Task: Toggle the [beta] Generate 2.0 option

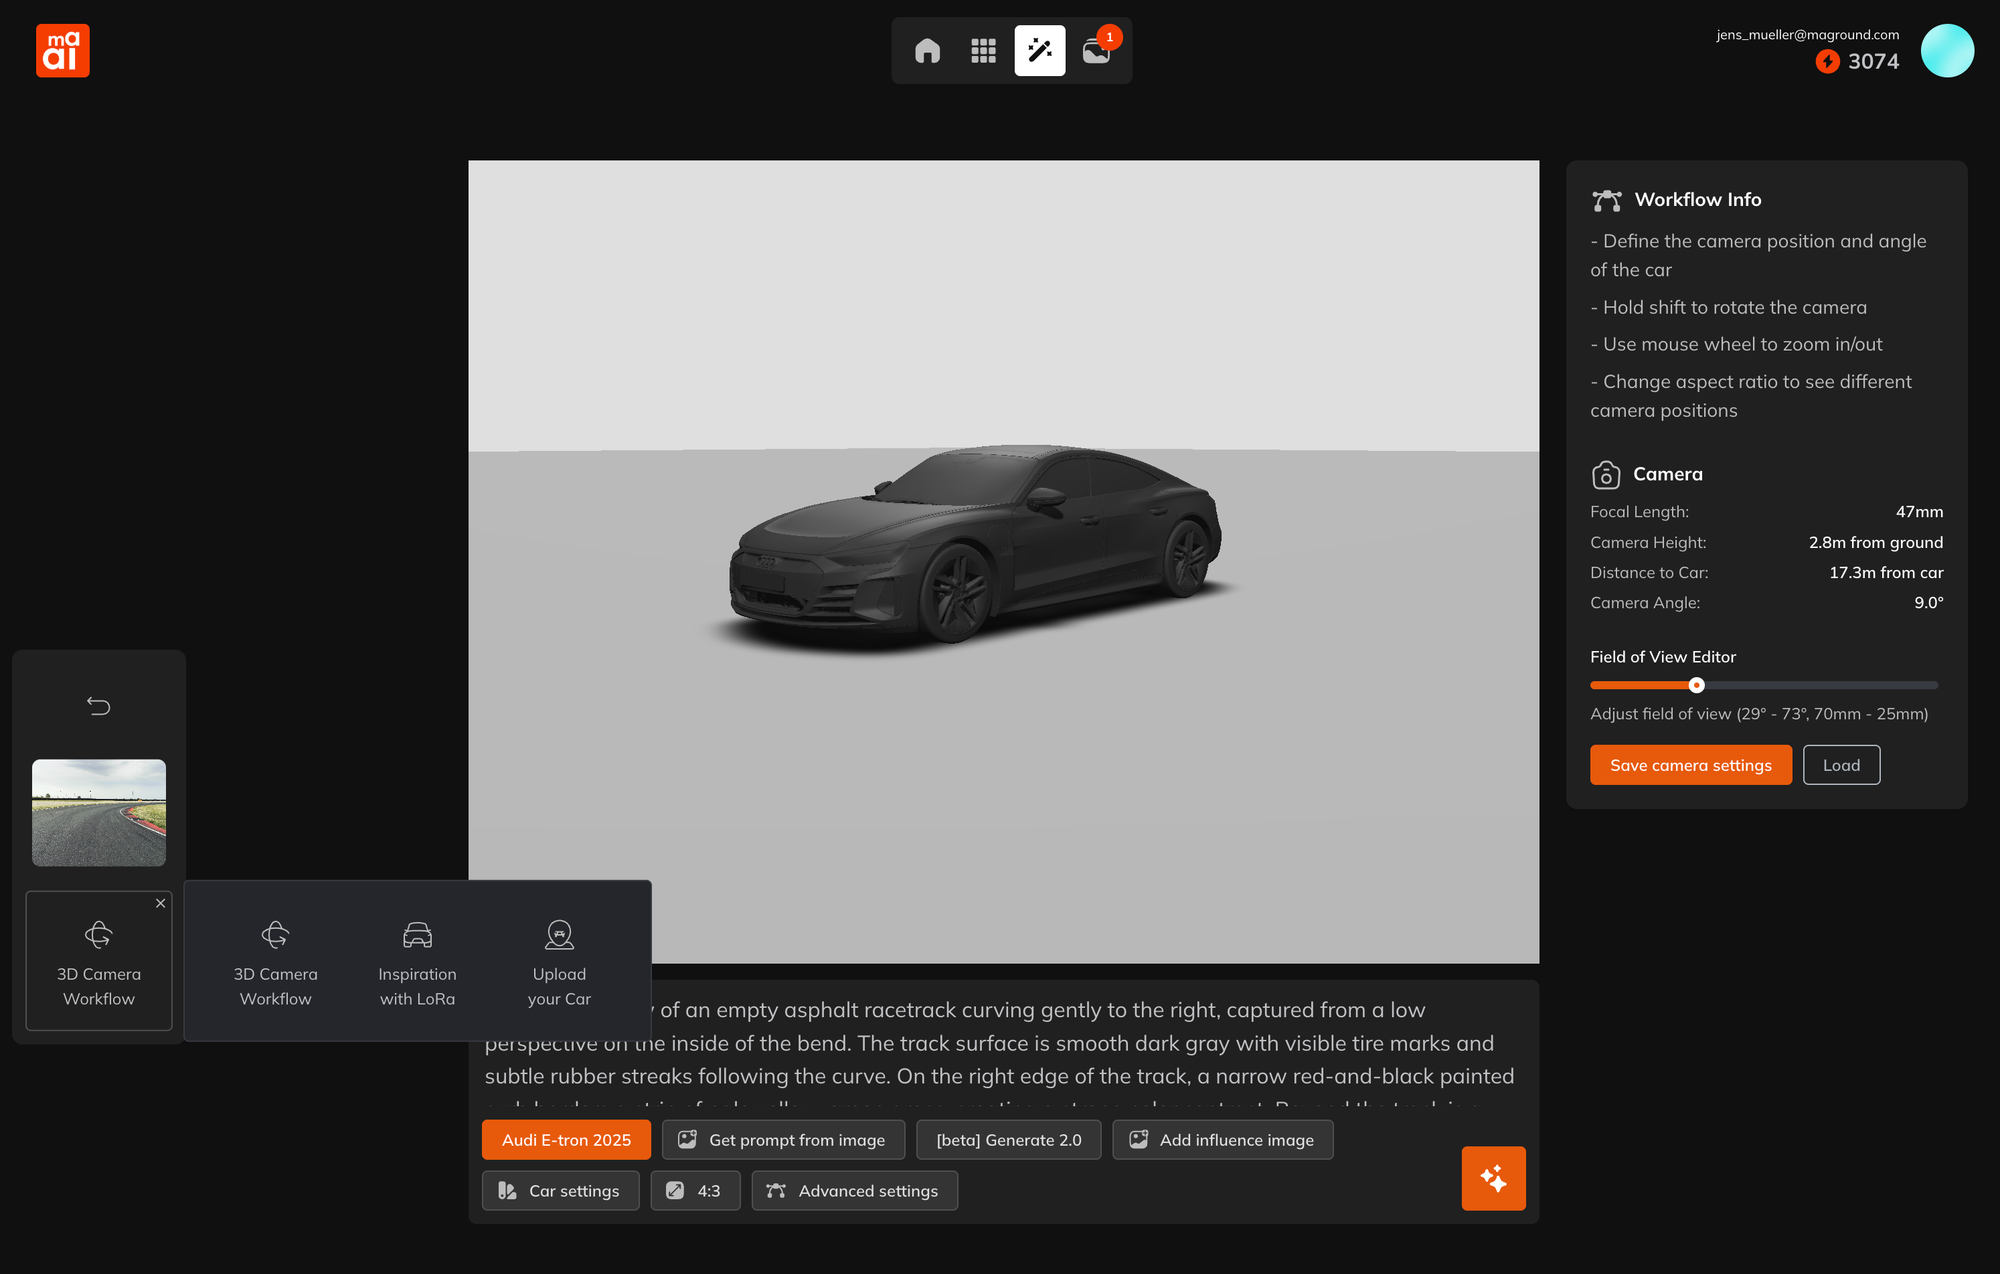Action: tap(1008, 1140)
